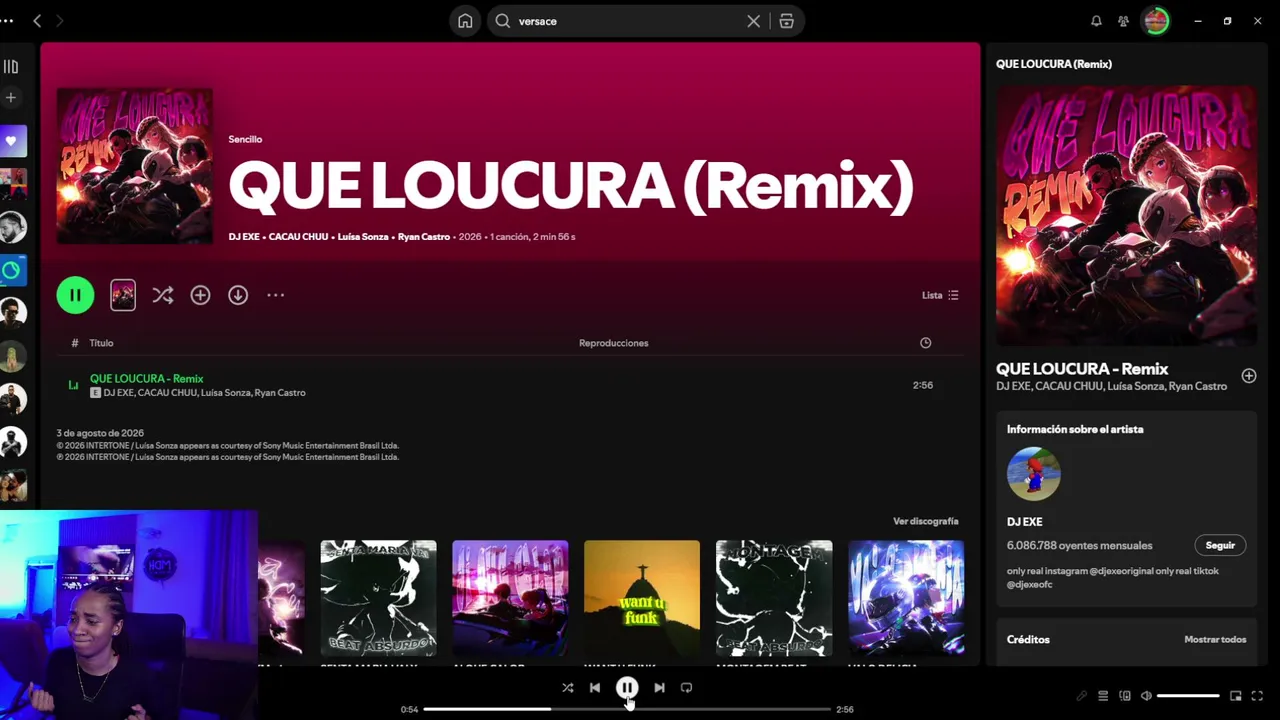The height and width of the screenshot is (720, 1280).
Task: Open the 'want u funk' album cover
Action: (x=642, y=598)
